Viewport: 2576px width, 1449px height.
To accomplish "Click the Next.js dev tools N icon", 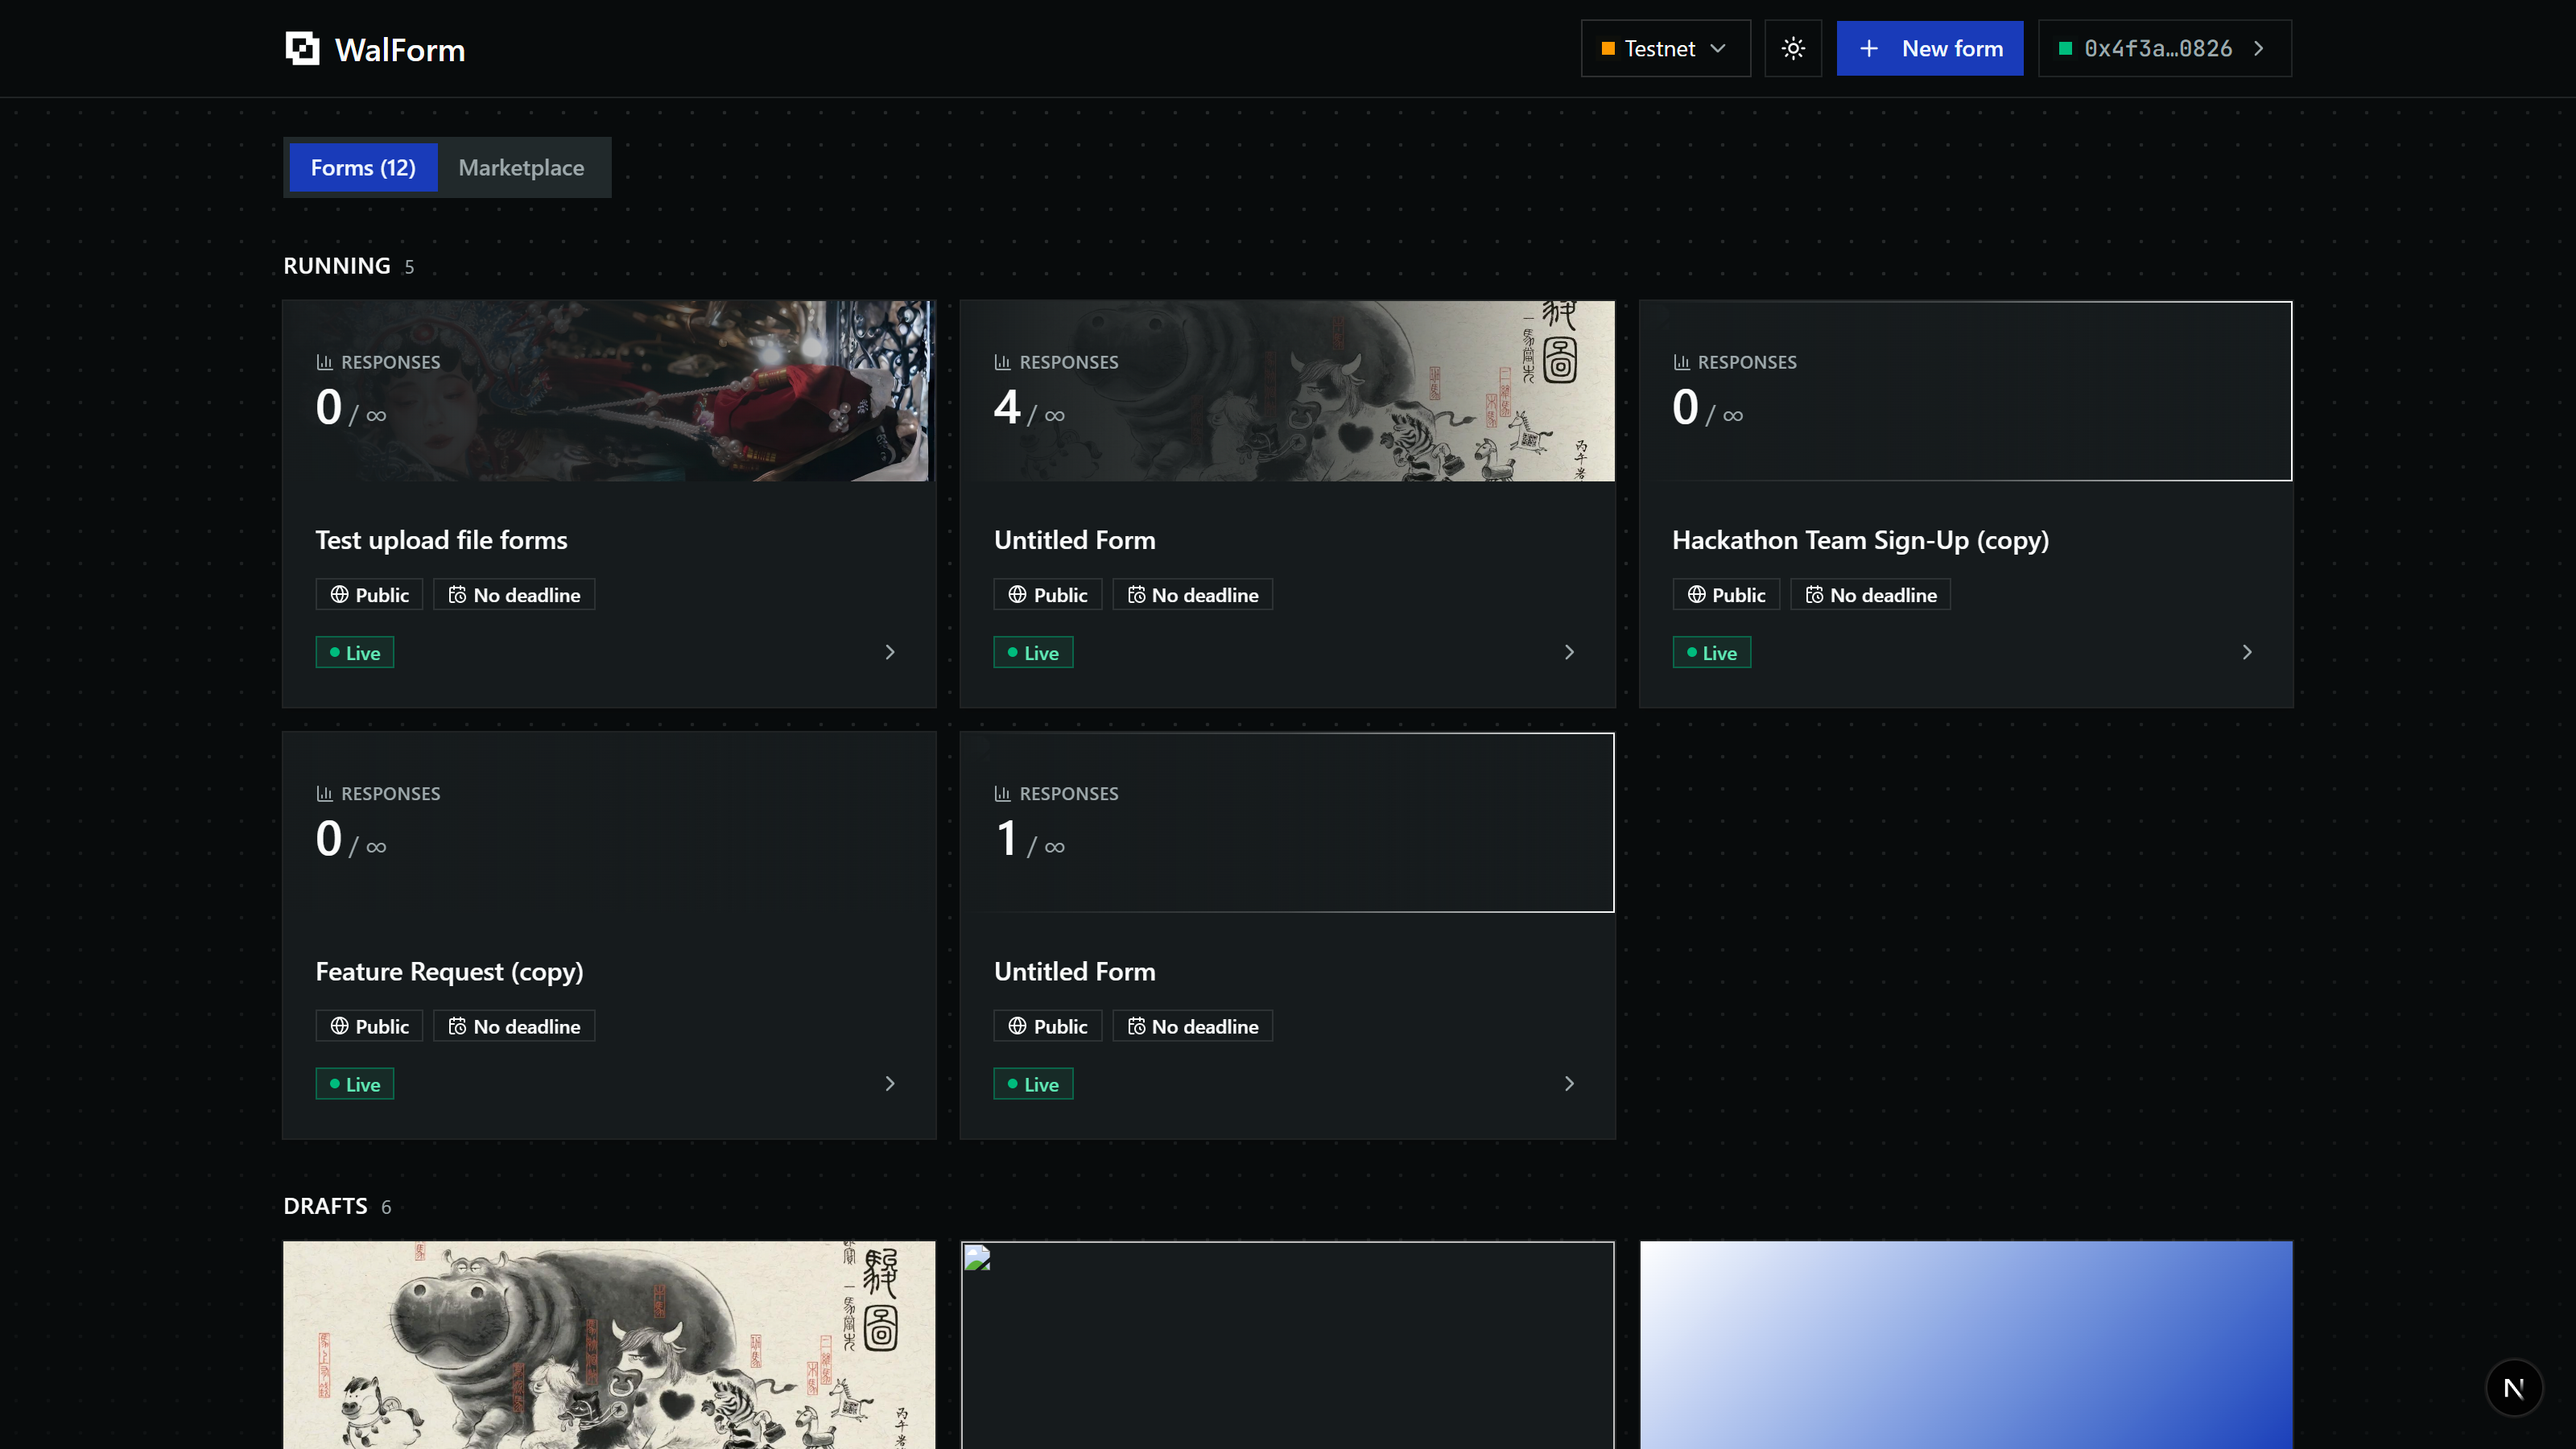I will point(2514,1388).
